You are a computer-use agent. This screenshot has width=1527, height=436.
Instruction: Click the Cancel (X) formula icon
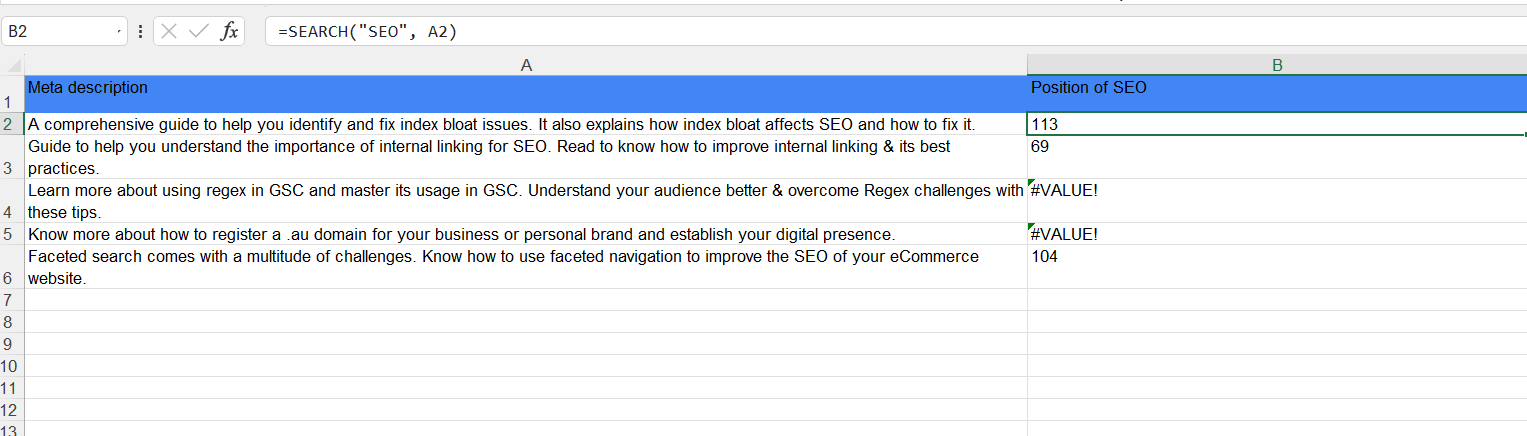169,32
